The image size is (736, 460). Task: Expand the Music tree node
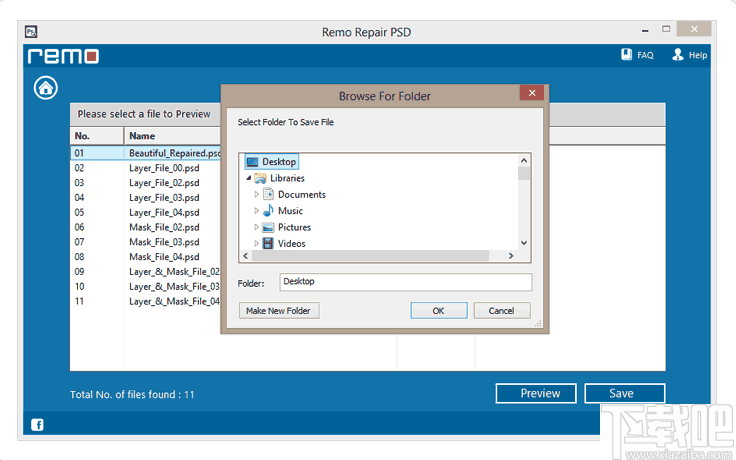click(x=256, y=211)
